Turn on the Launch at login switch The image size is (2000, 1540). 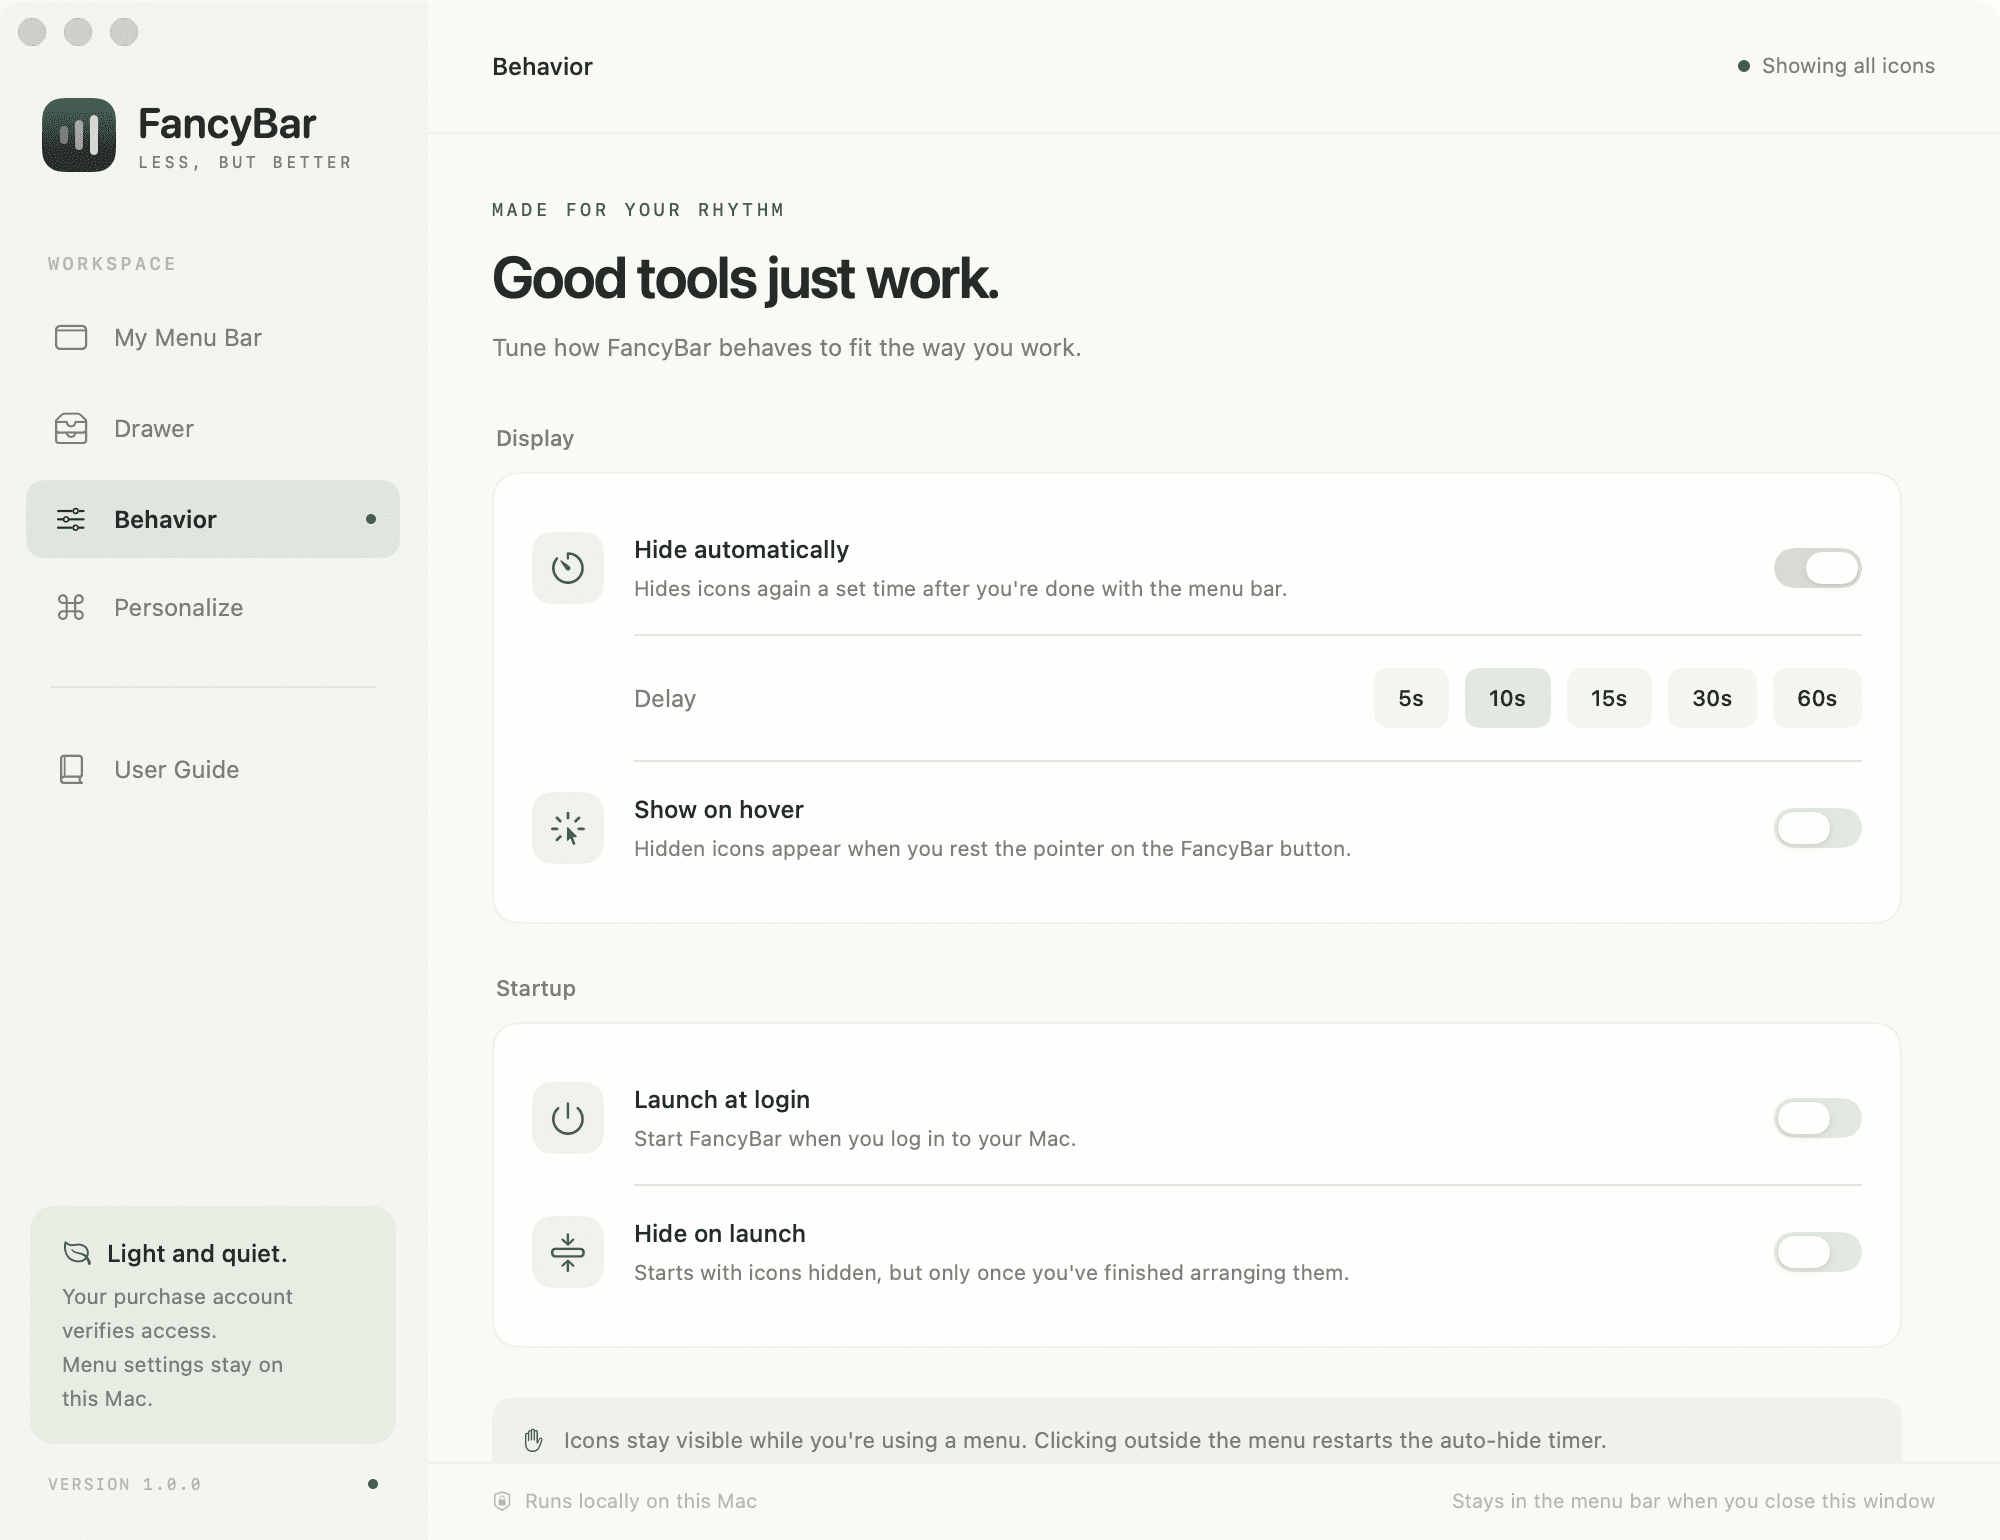pos(1818,1118)
